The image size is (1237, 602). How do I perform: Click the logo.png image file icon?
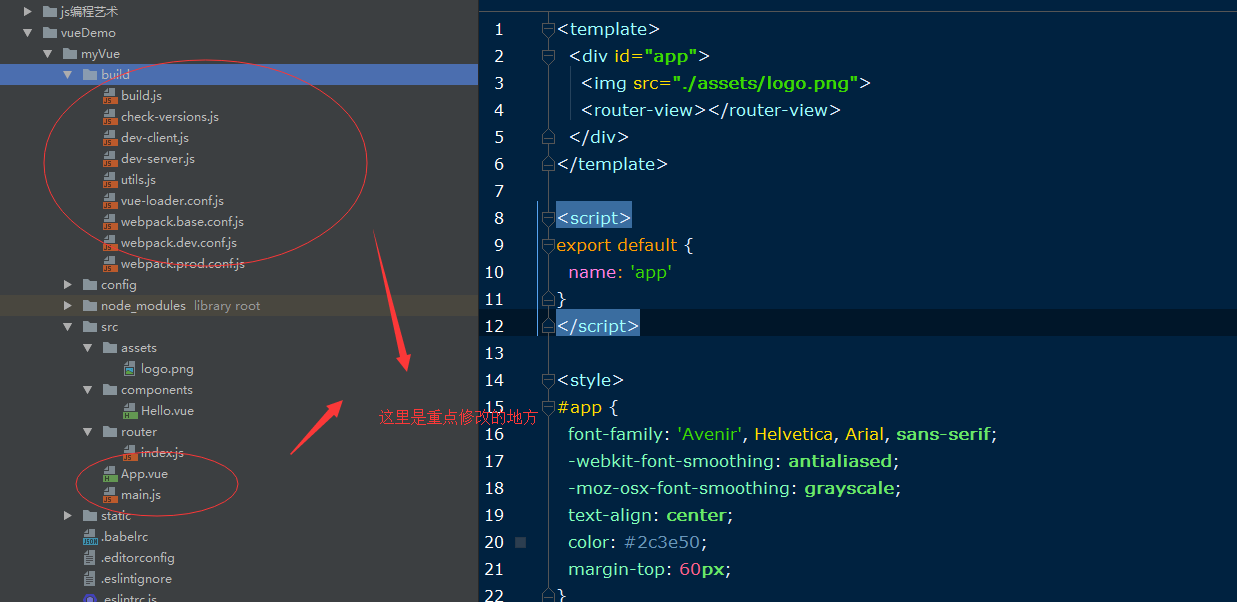tap(130, 369)
